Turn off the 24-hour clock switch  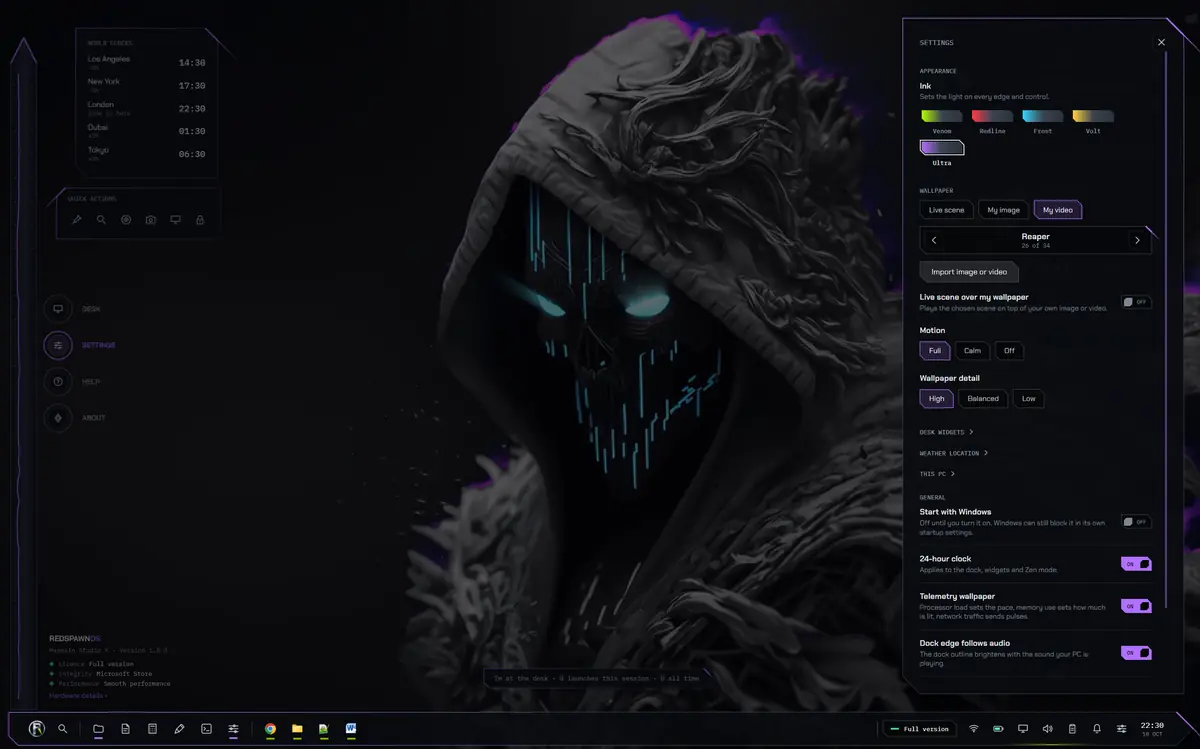click(x=1136, y=564)
